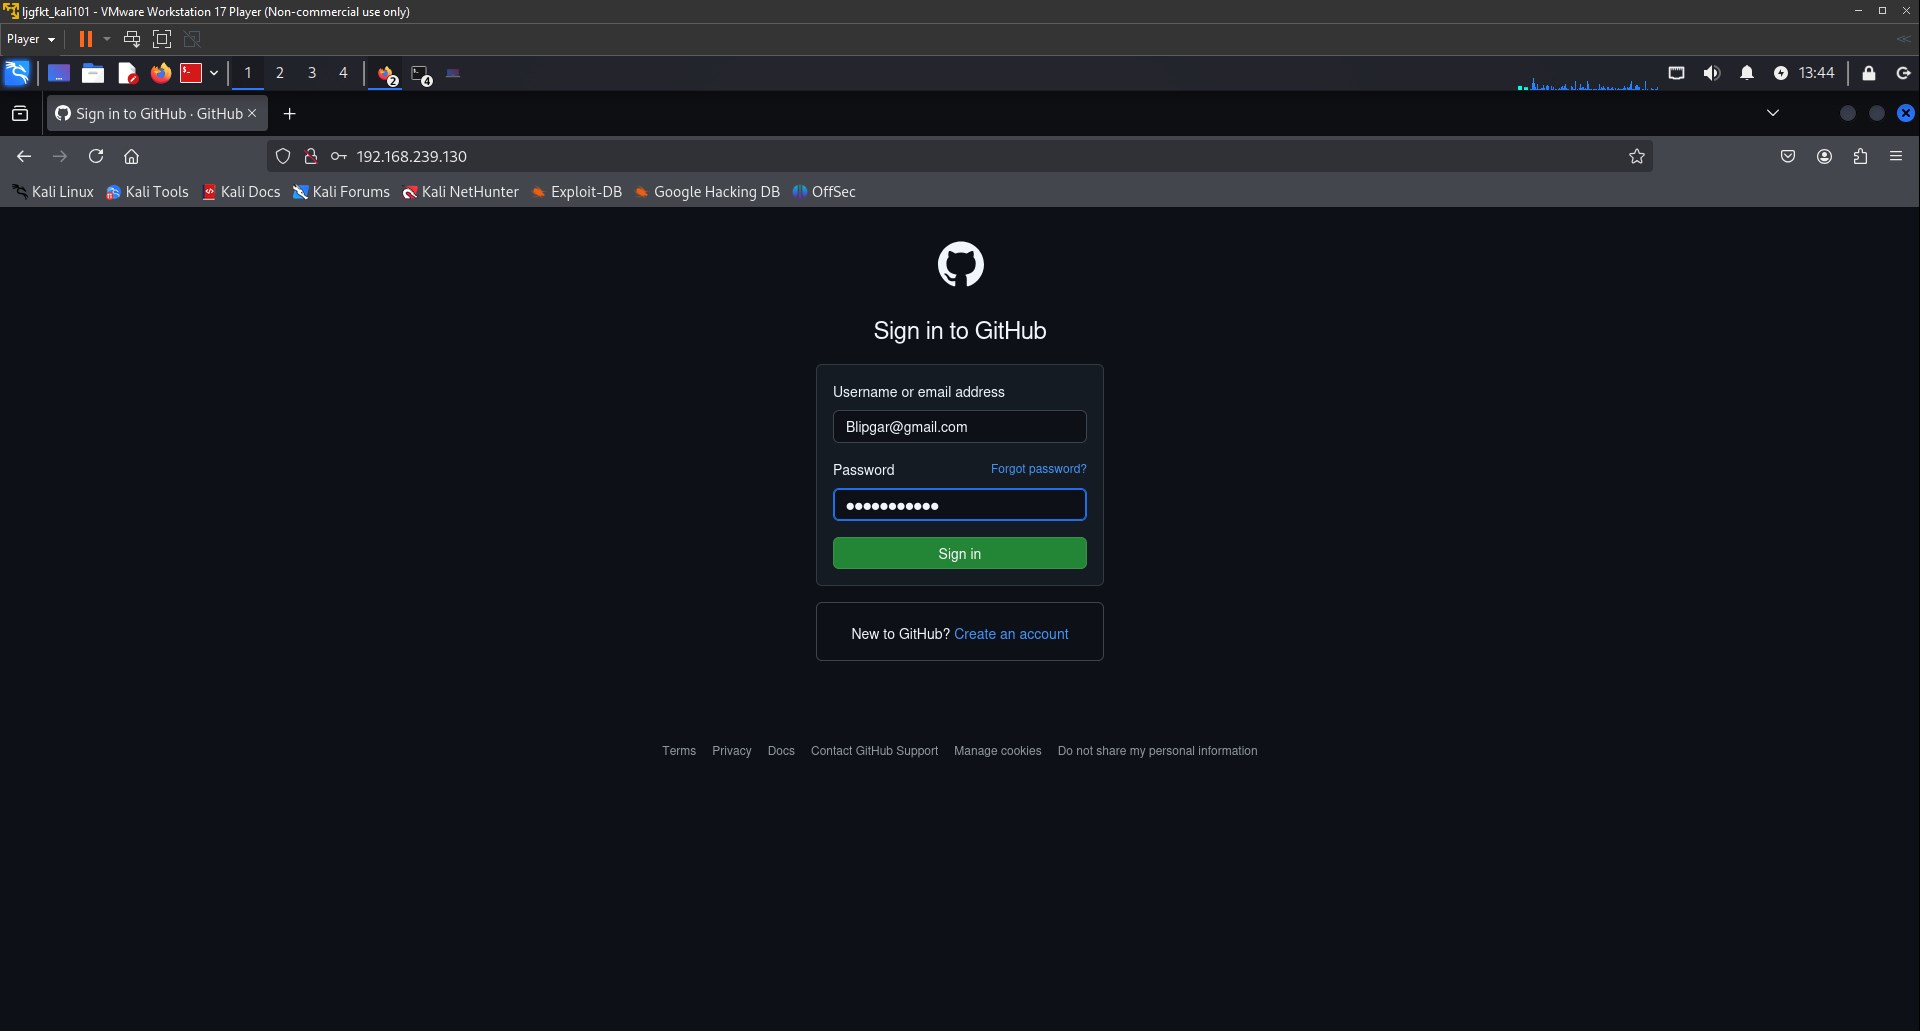Launch the text editor panel icon

127,73
